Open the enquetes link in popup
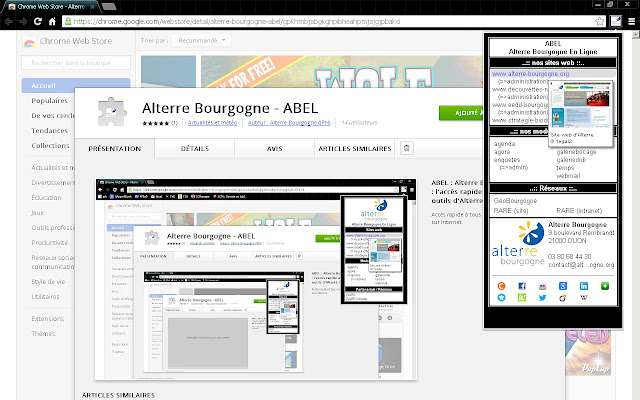The width and height of the screenshot is (640, 400). (x=507, y=160)
